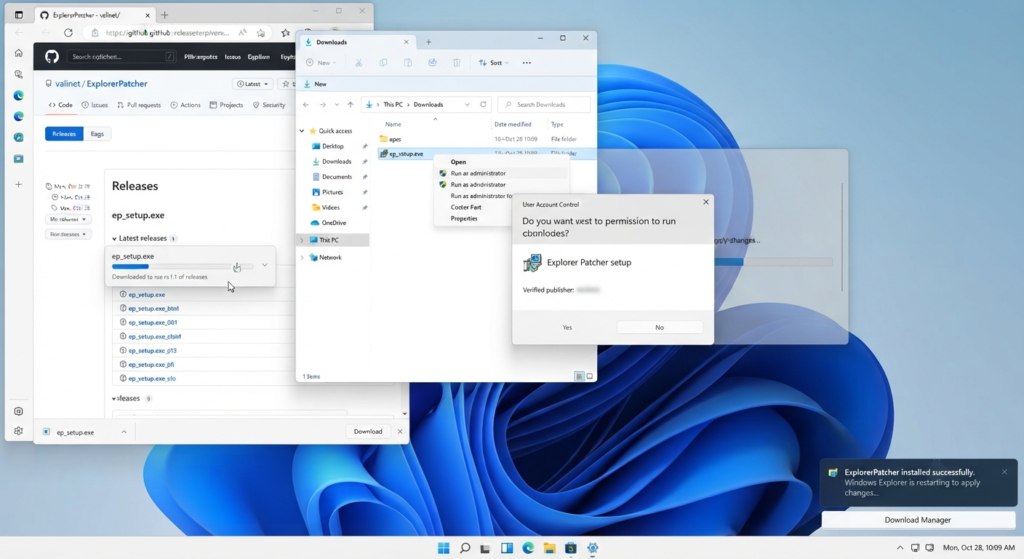Open the Actions tab on GitHub

pyautogui.click(x=185, y=105)
